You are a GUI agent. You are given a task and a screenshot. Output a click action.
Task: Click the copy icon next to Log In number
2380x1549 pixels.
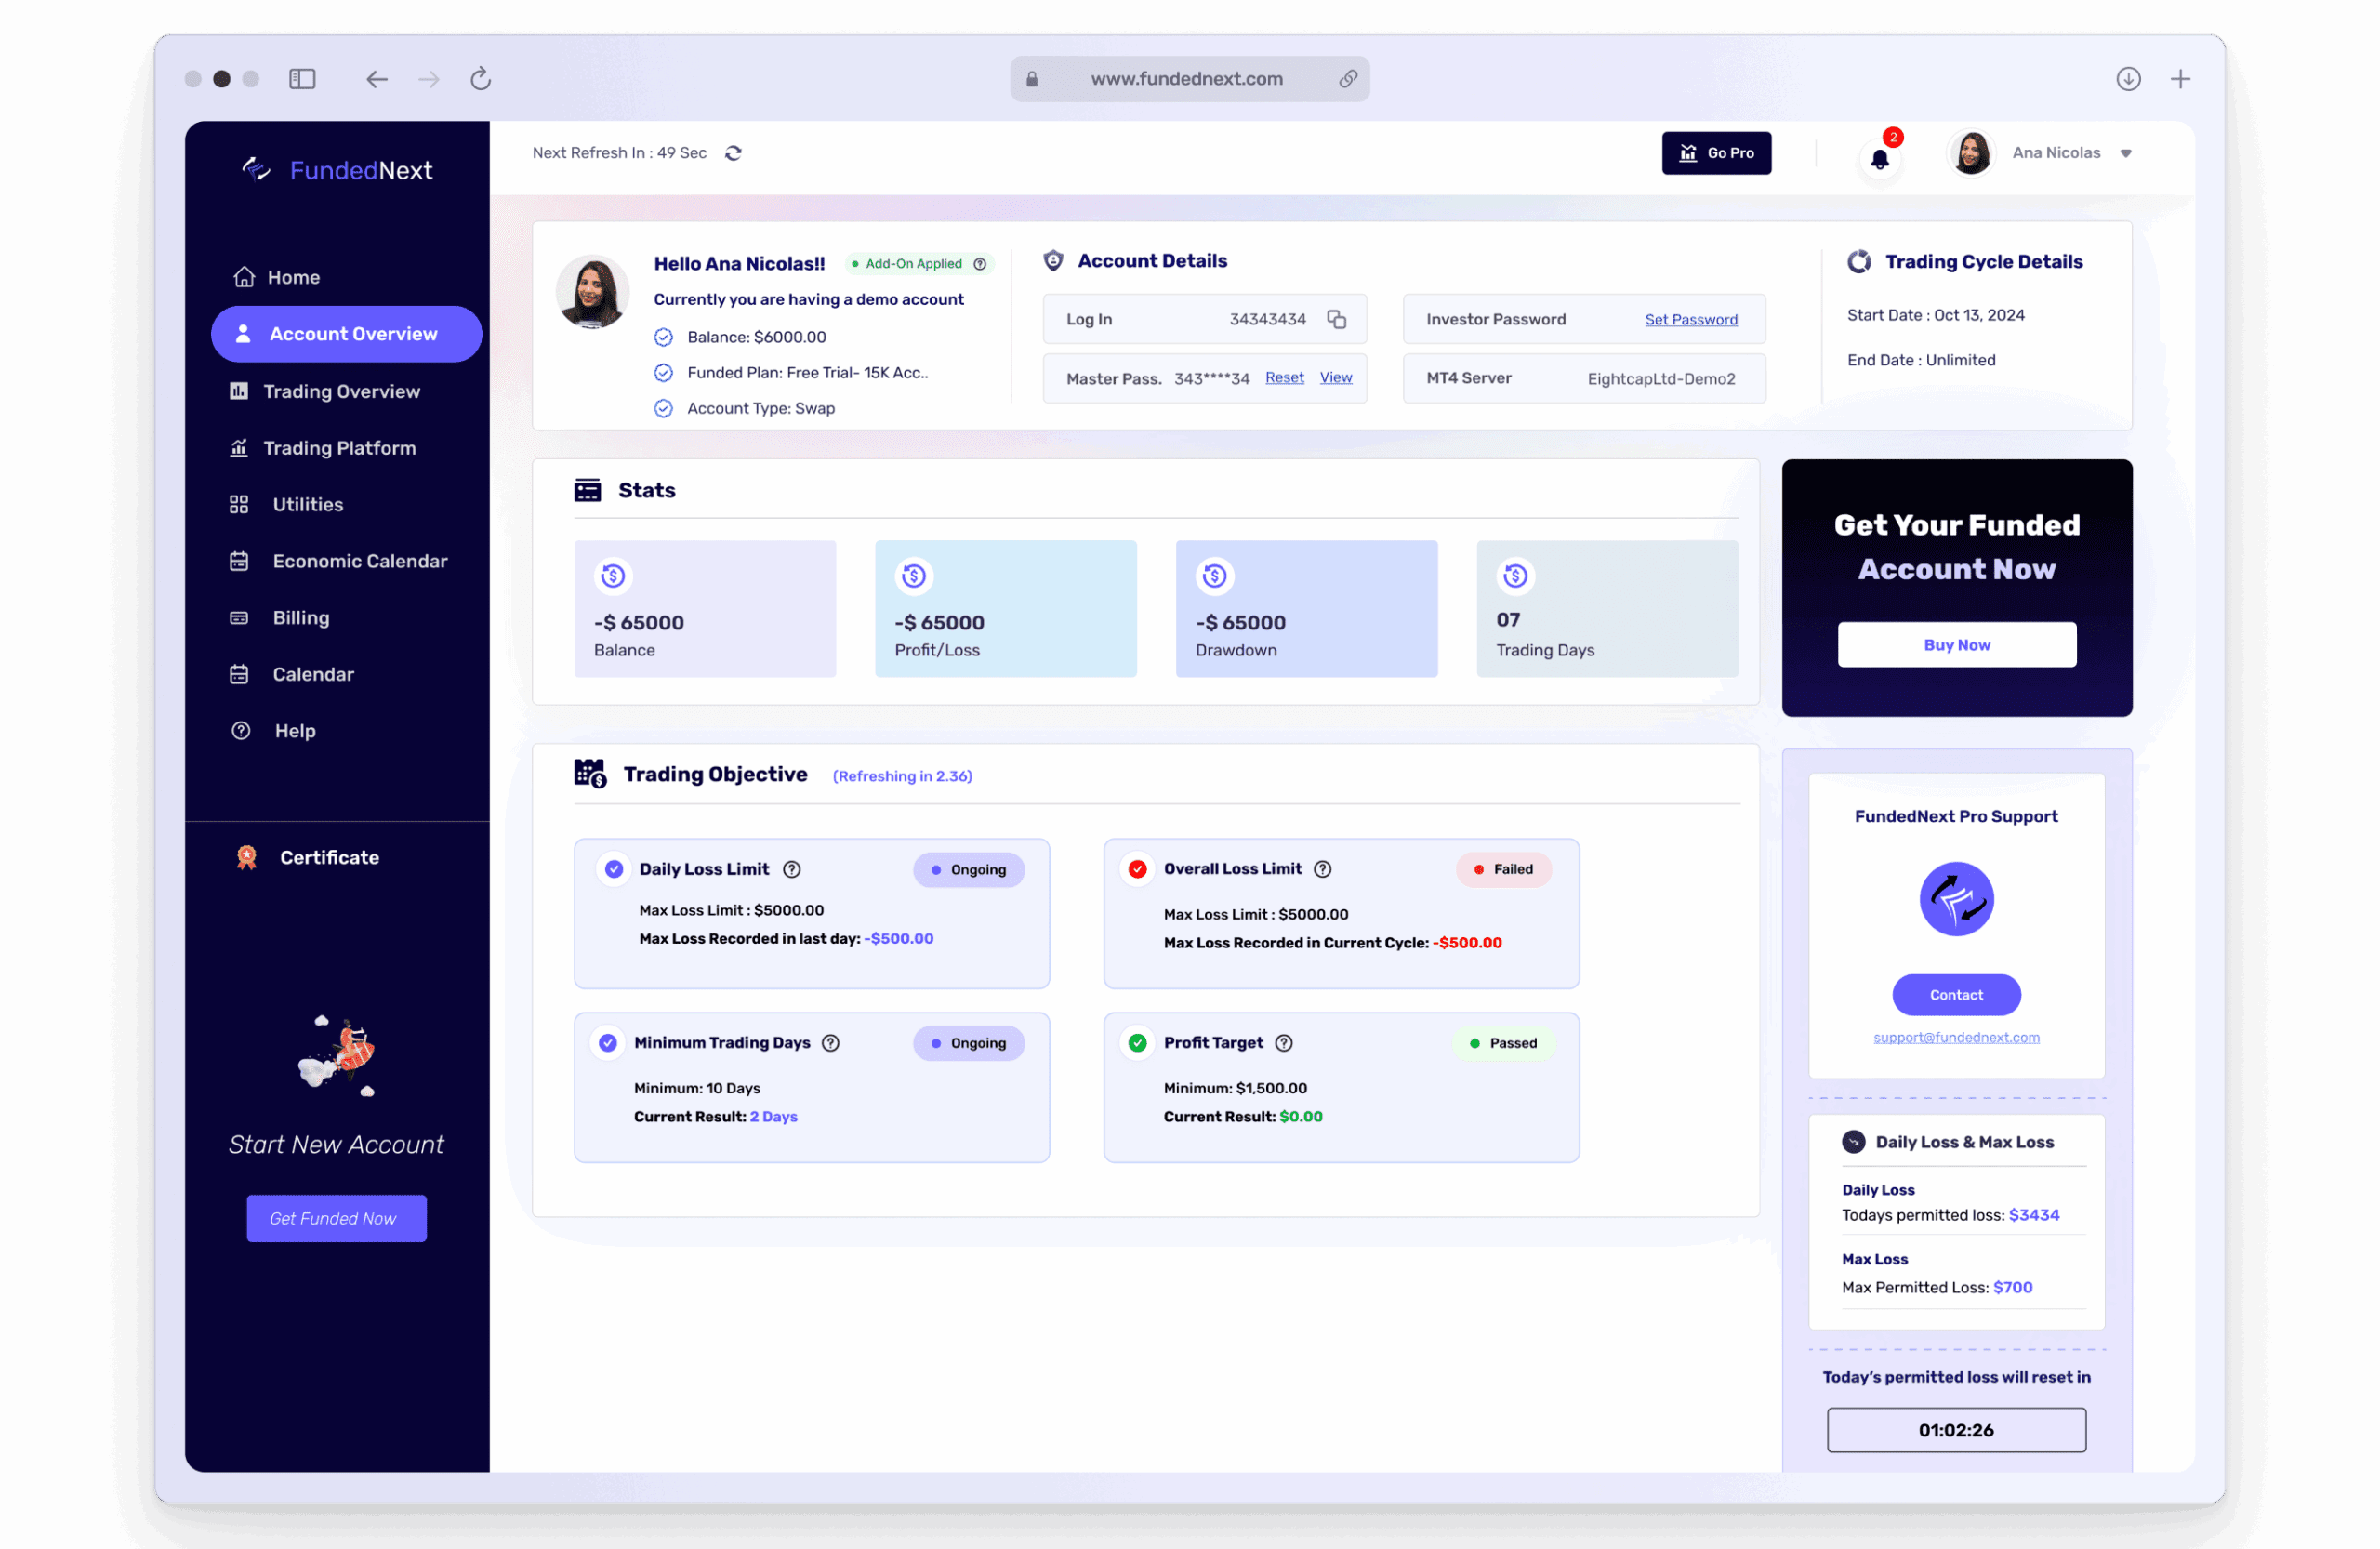1338,319
